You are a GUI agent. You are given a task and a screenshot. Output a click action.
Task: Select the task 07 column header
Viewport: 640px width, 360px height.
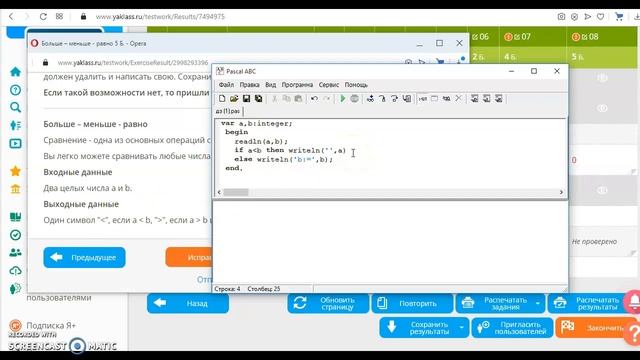[533, 37]
